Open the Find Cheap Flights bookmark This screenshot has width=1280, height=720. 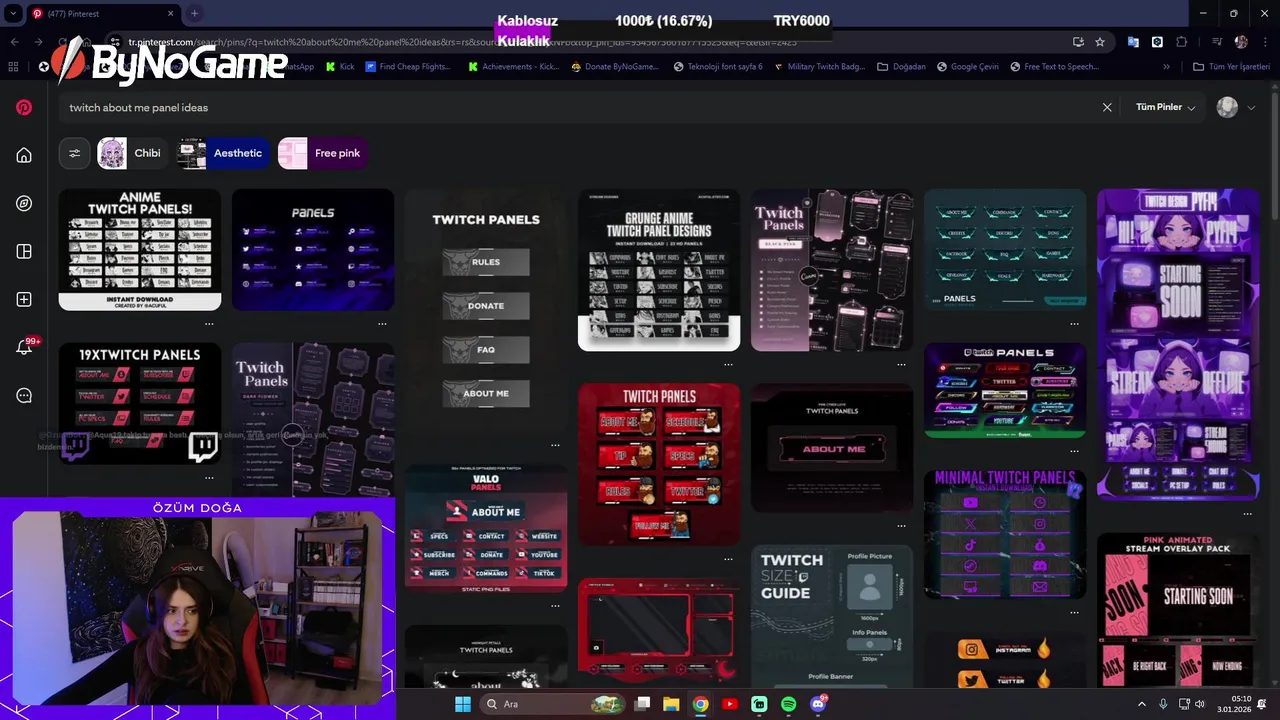tap(408, 67)
